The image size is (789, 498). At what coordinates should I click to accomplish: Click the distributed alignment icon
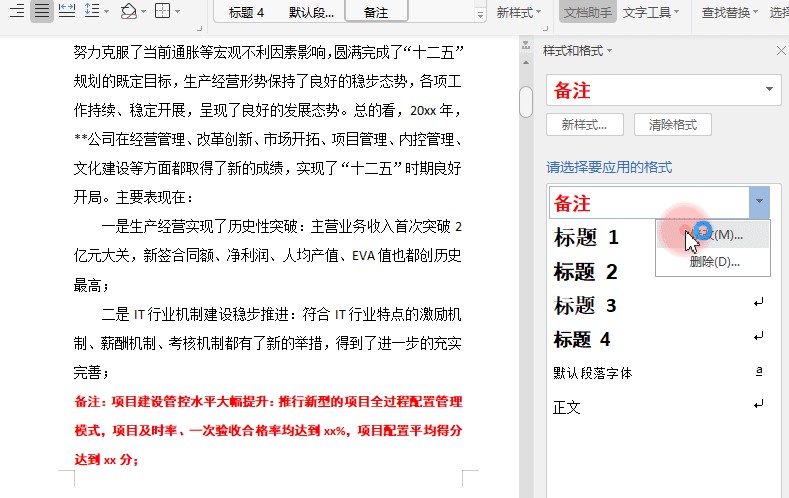[67, 11]
